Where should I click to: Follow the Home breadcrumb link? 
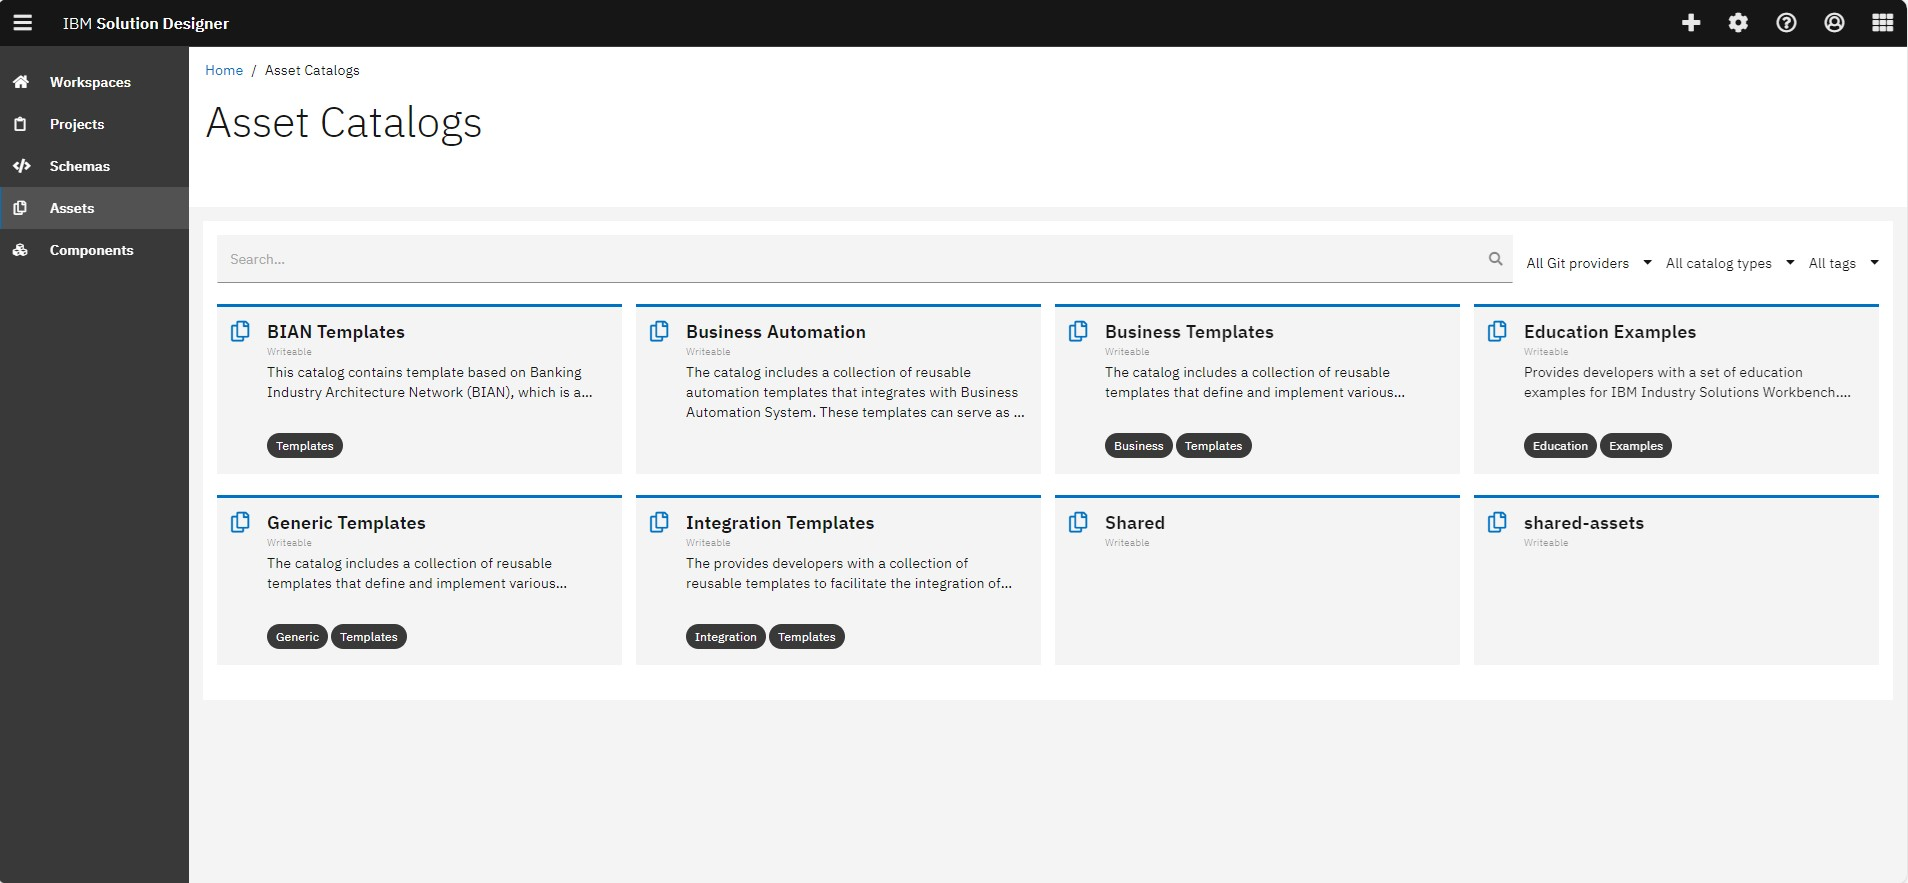coord(224,70)
